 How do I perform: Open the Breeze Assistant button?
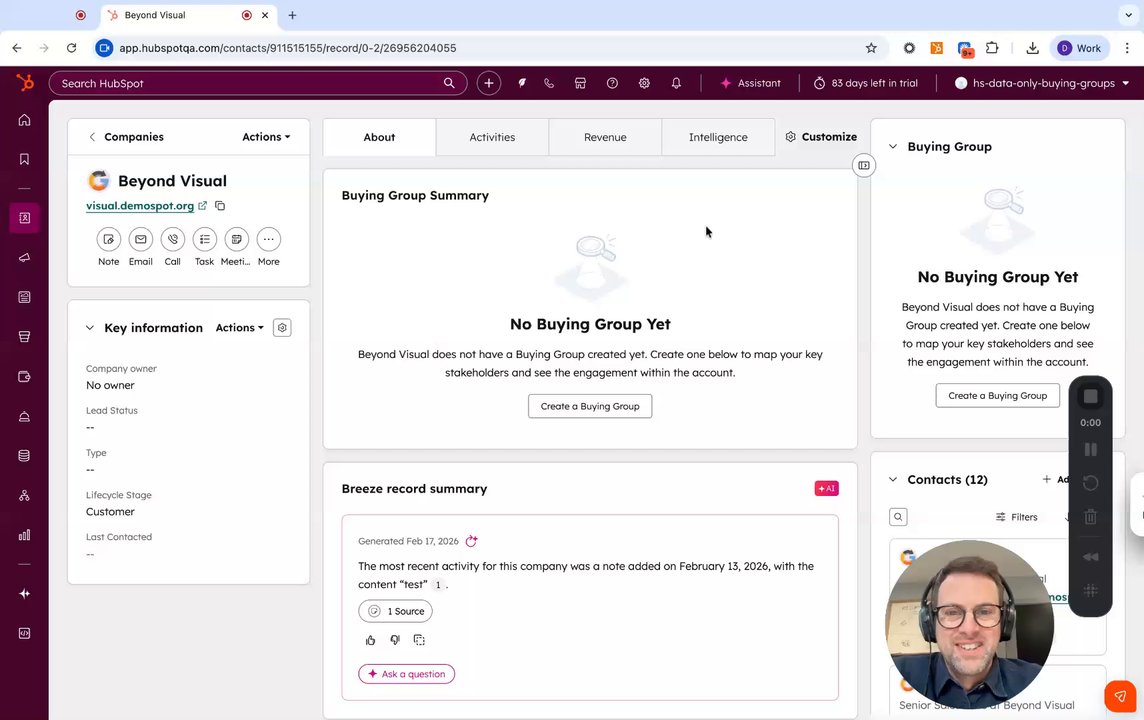pos(750,83)
